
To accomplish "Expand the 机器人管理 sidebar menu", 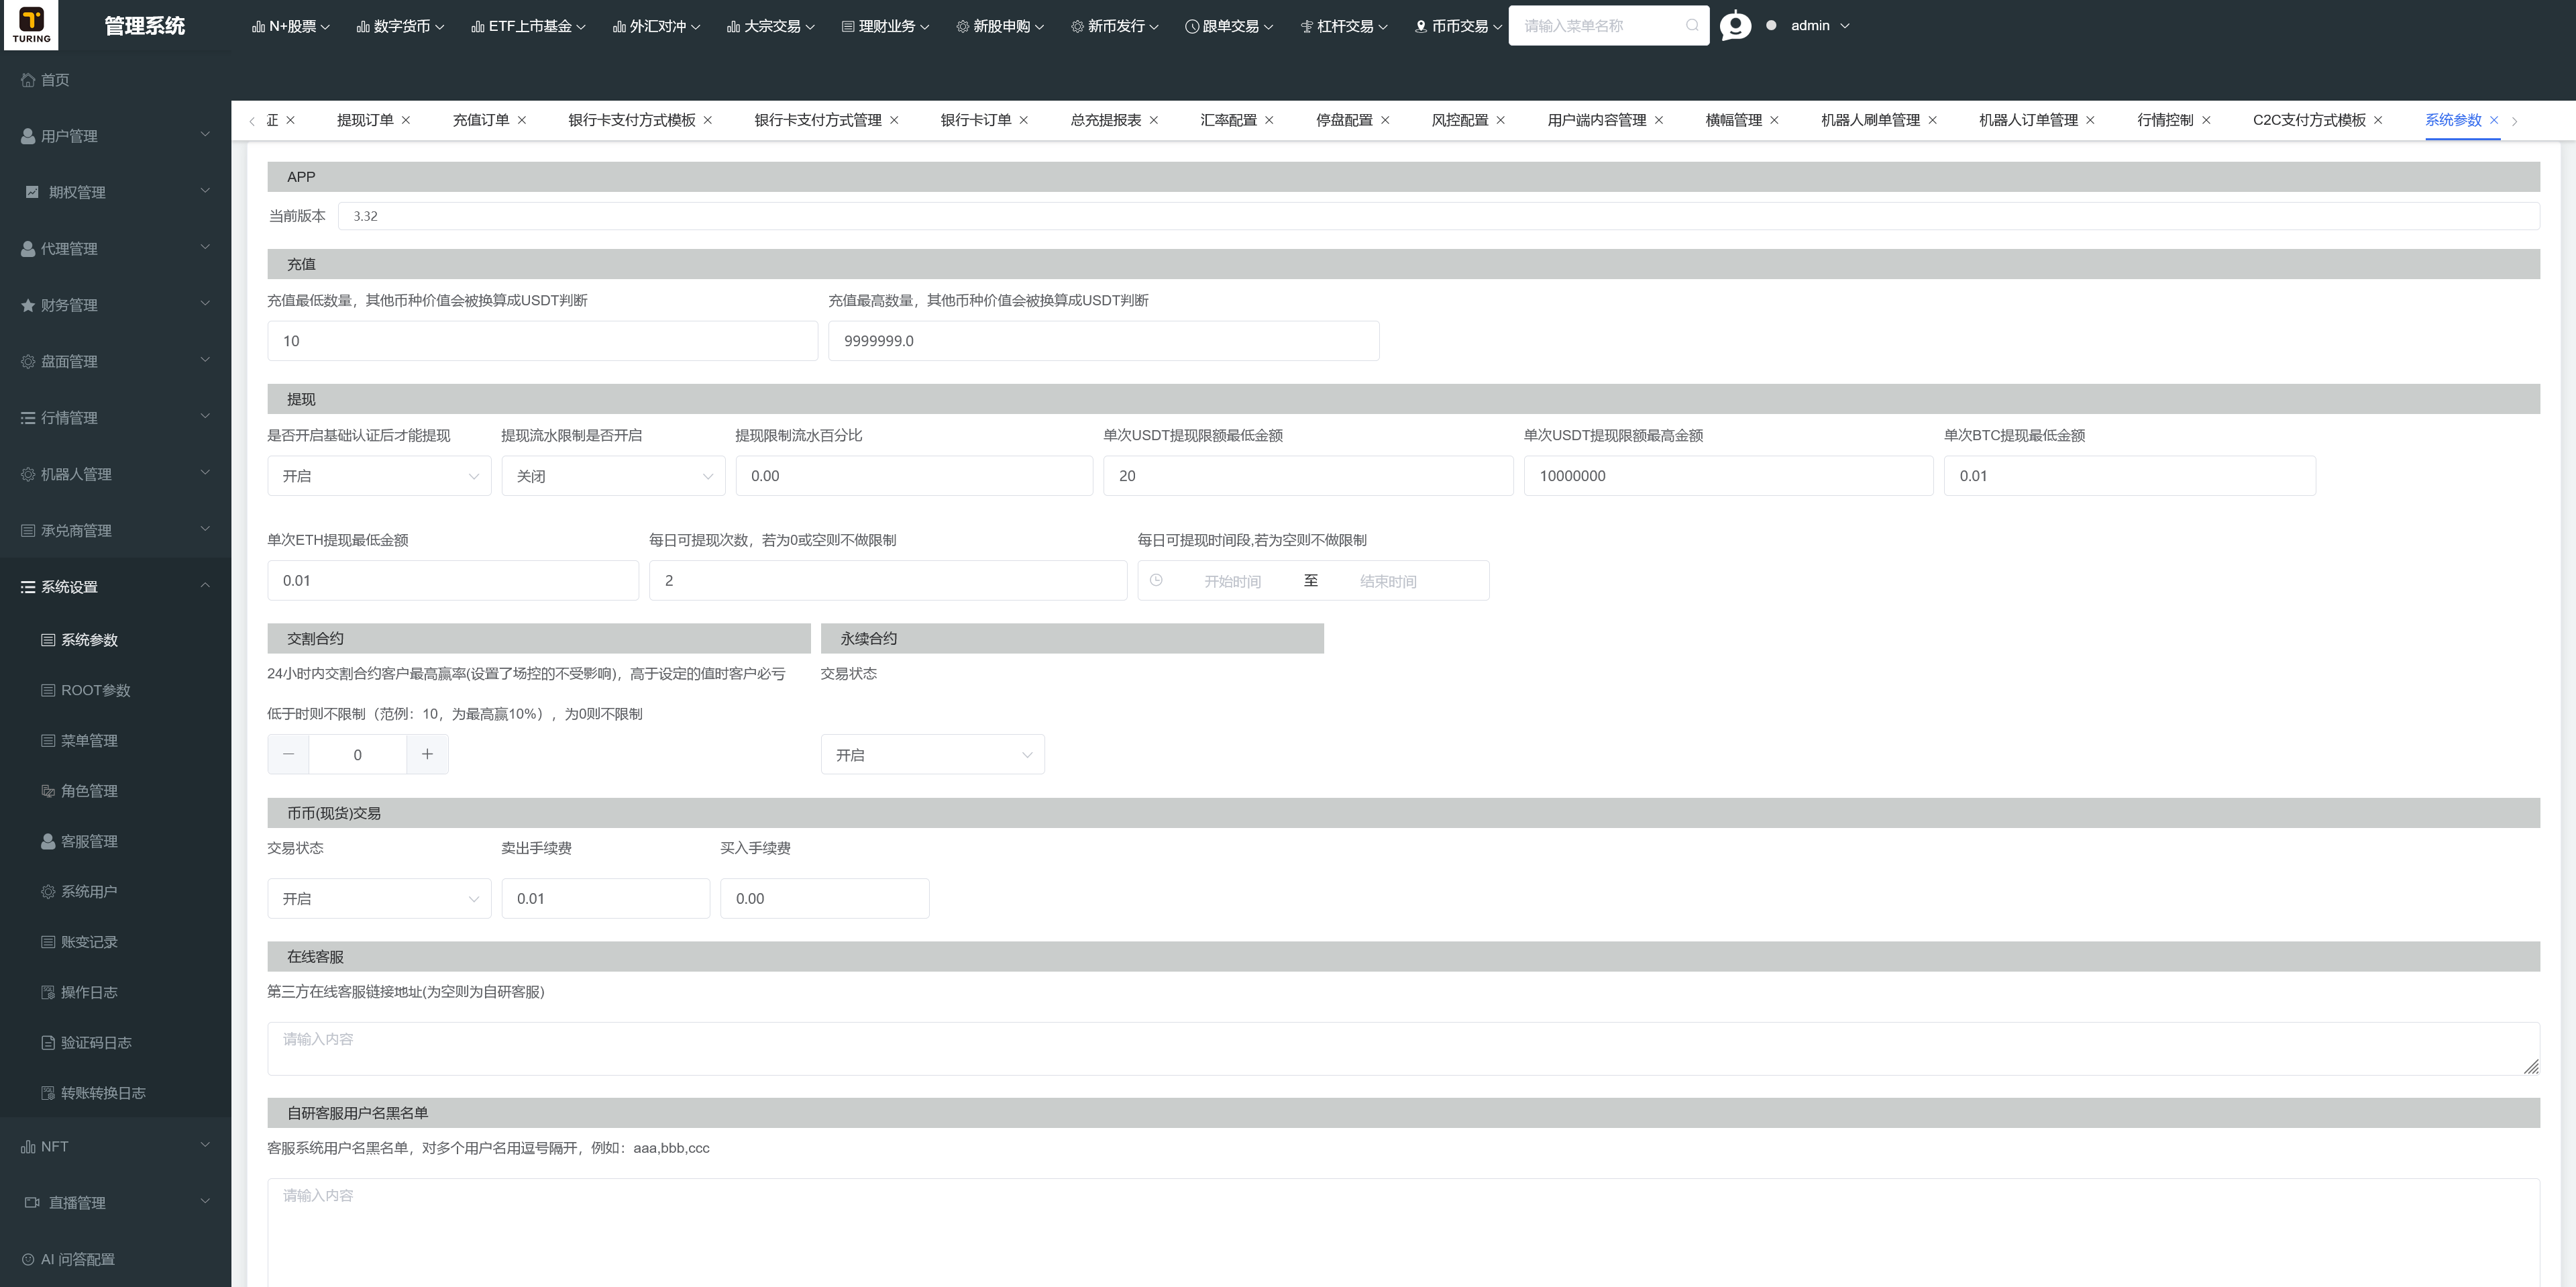I will [x=115, y=474].
